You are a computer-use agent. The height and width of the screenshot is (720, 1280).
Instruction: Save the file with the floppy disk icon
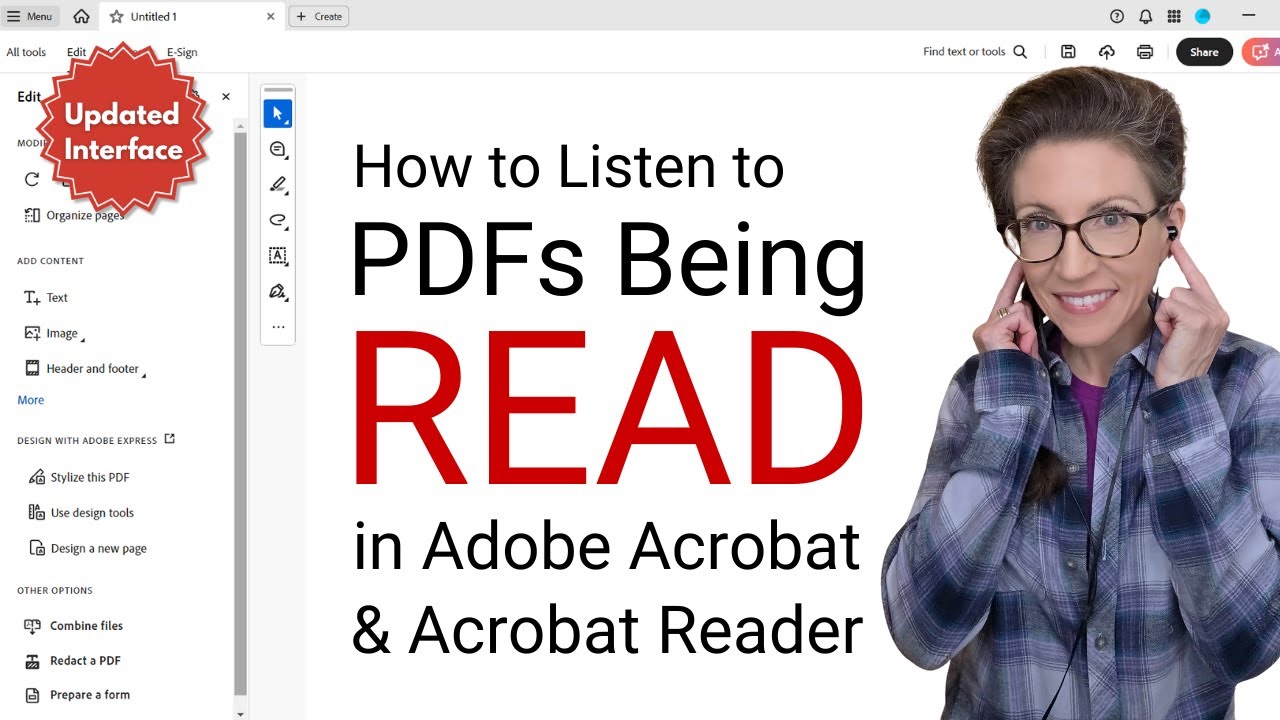tap(1068, 52)
